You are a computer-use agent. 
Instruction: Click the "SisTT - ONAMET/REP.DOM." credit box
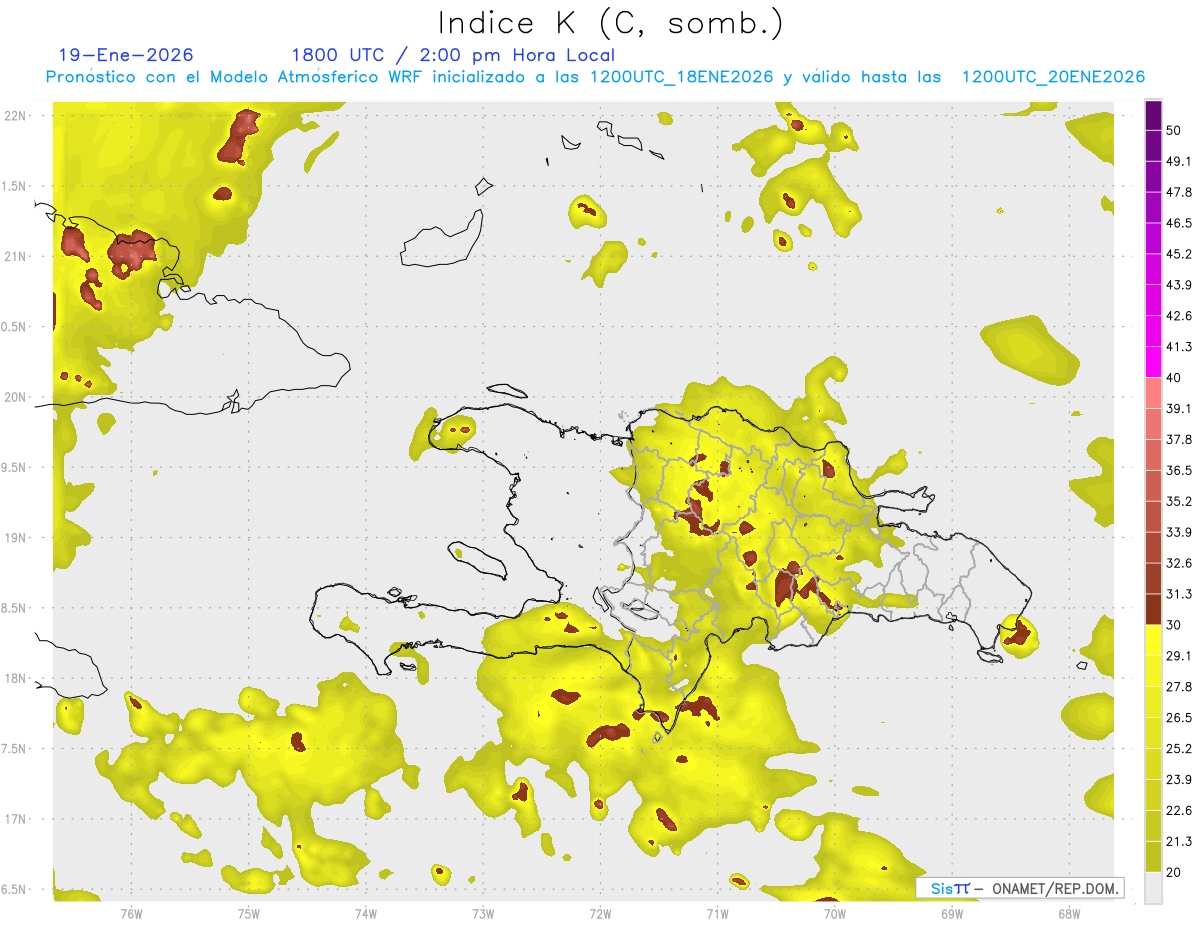[x=1020, y=888]
